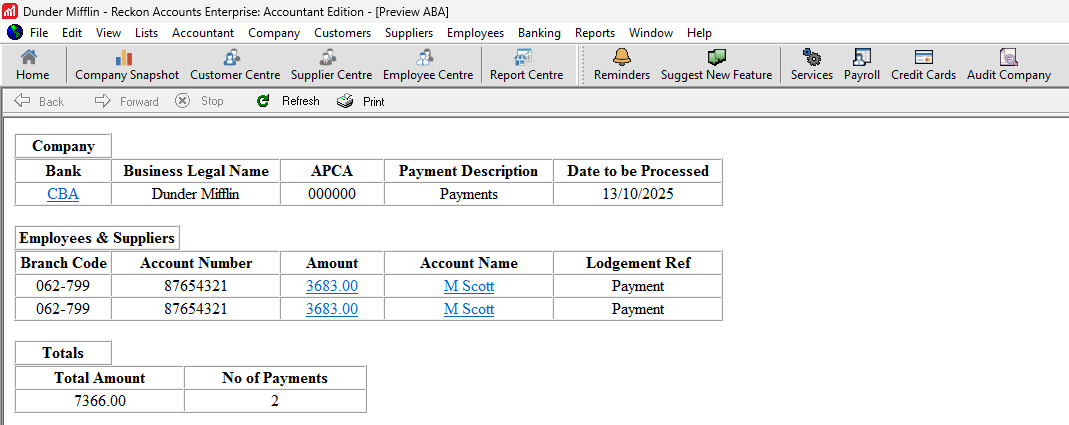The width and height of the screenshot is (1069, 425).
Task: Open first row M Scott link
Action: point(468,286)
